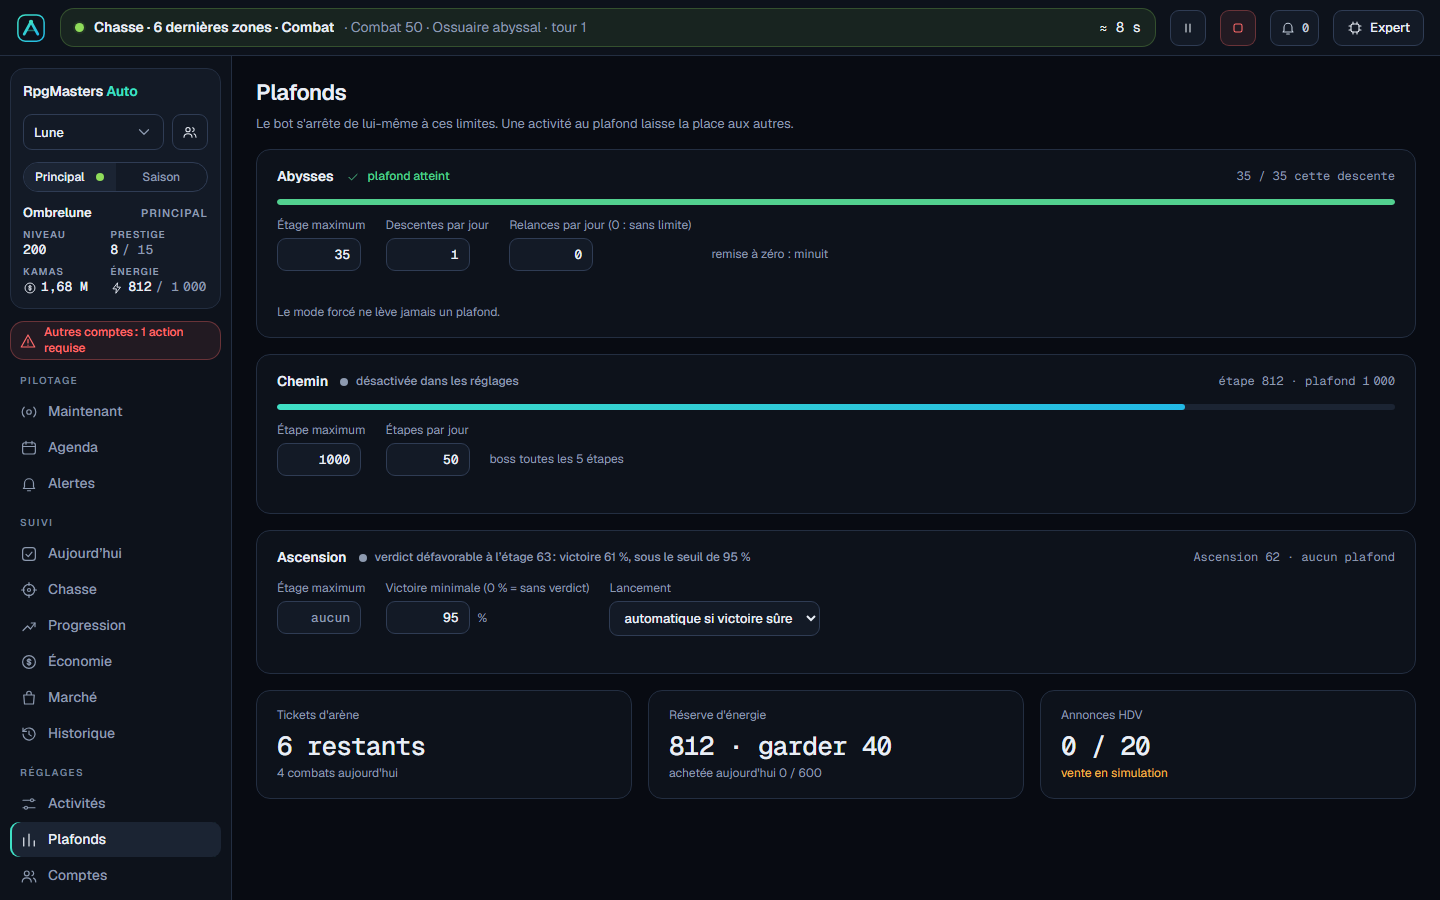Click the Chemin progress bar
The image size is (1440, 900).
(836, 407)
